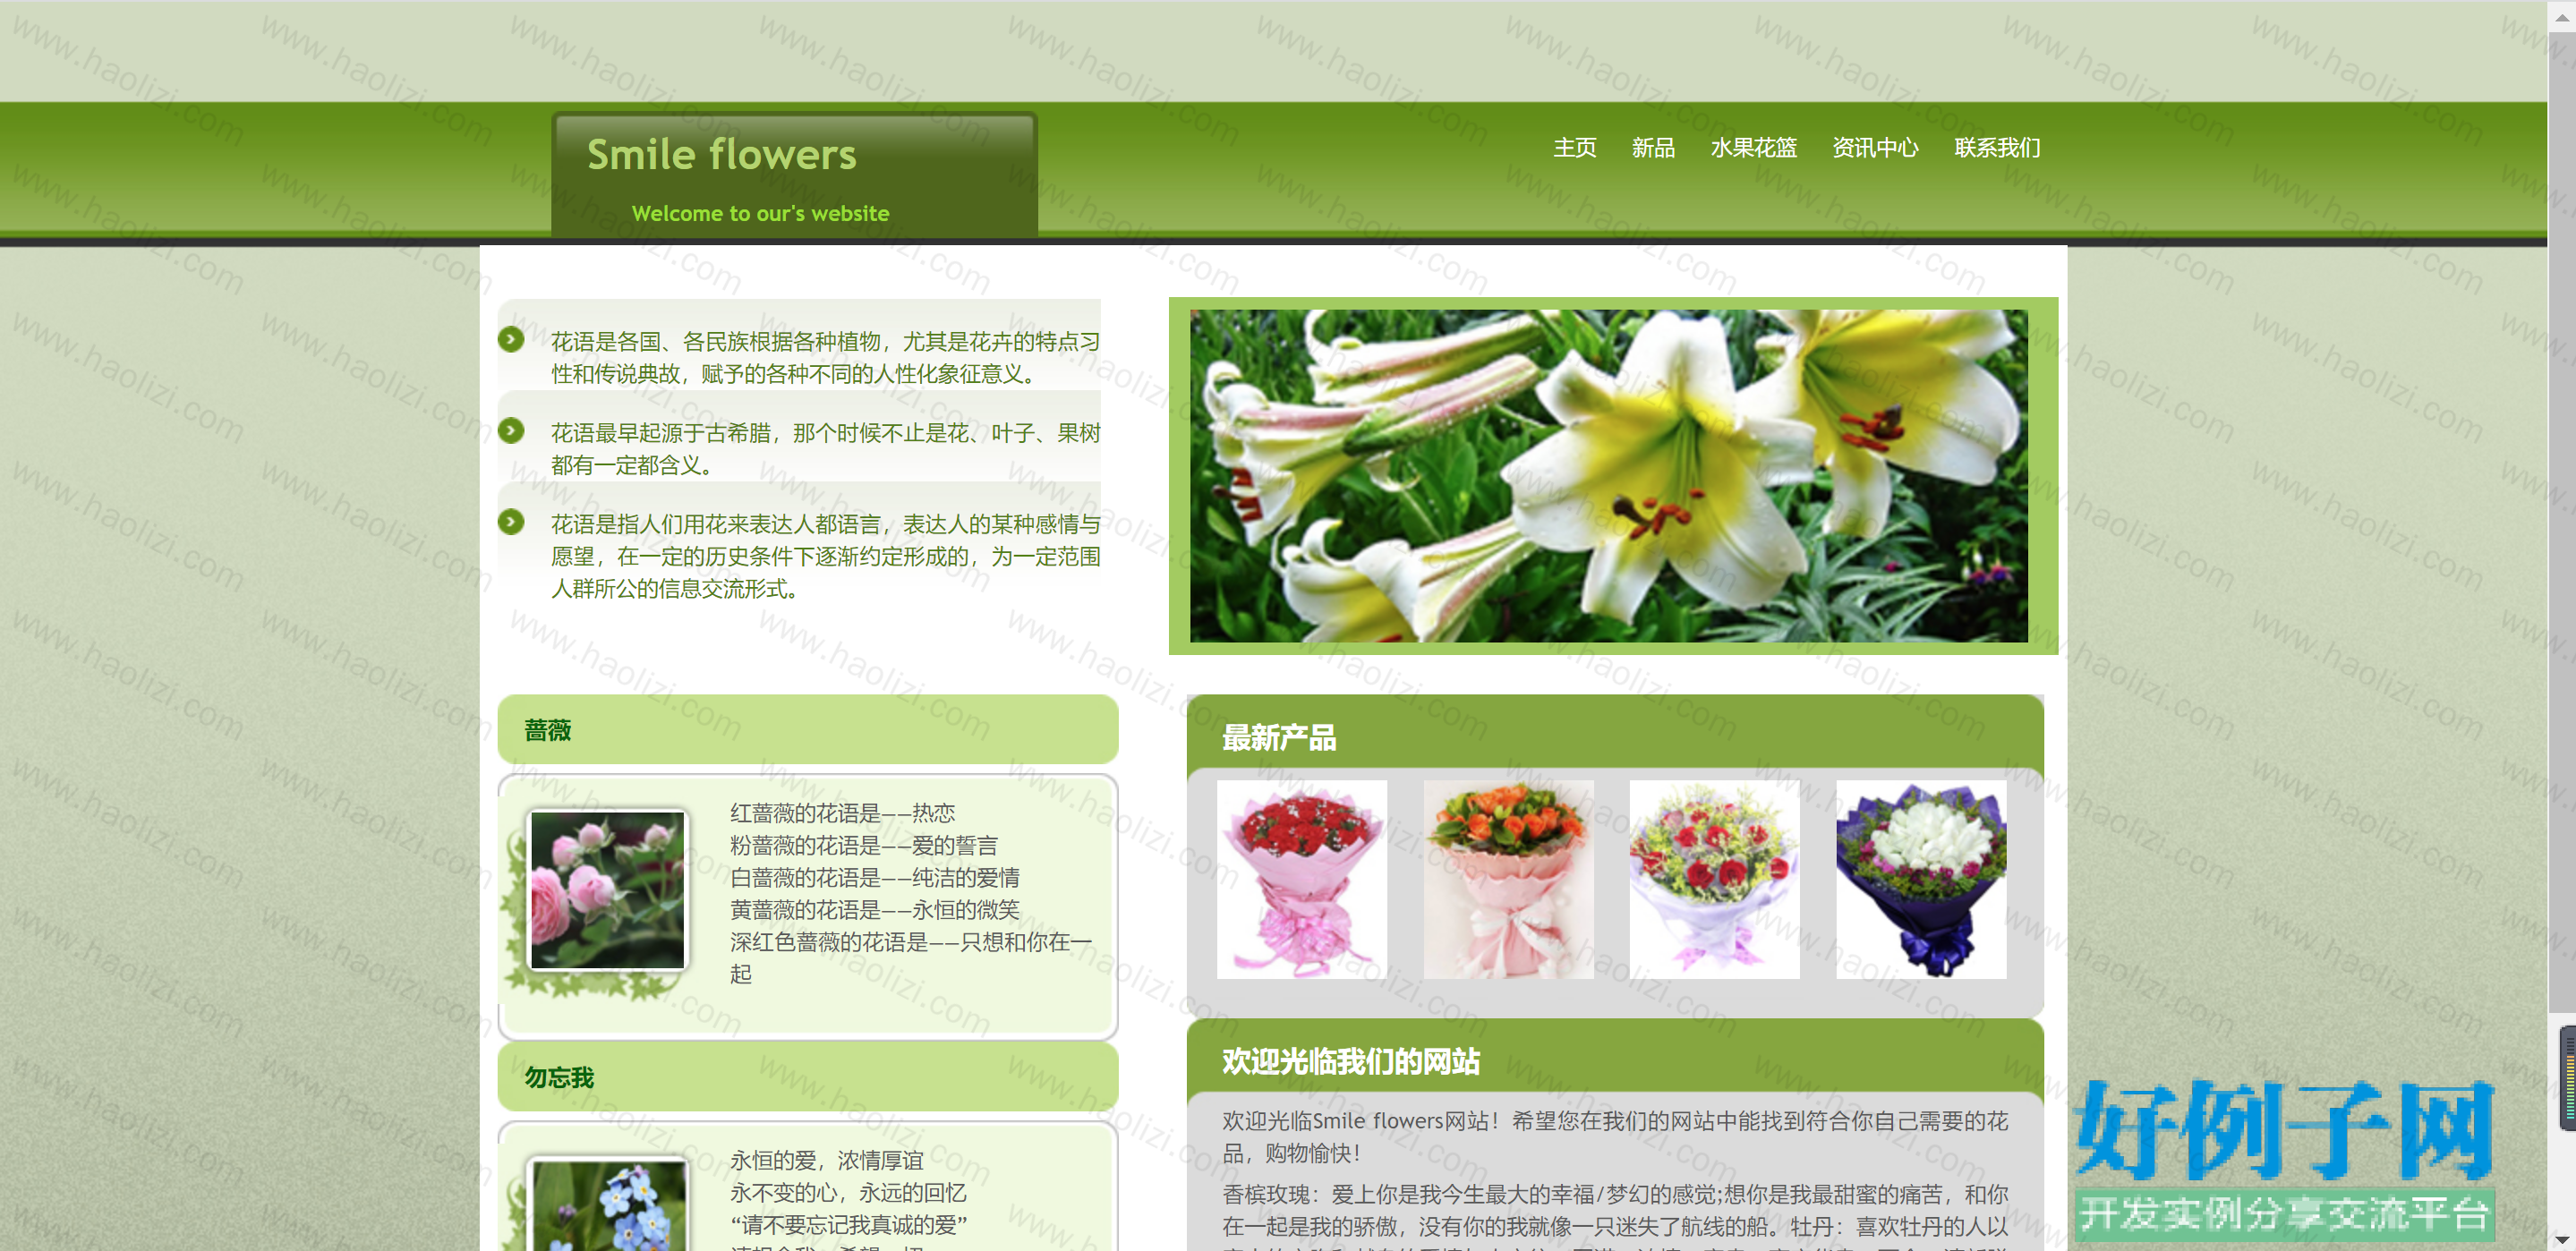This screenshot has height=1251, width=2576.
Task: Click the 好例子网 logo overlay
Action: click(x=2284, y=1130)
